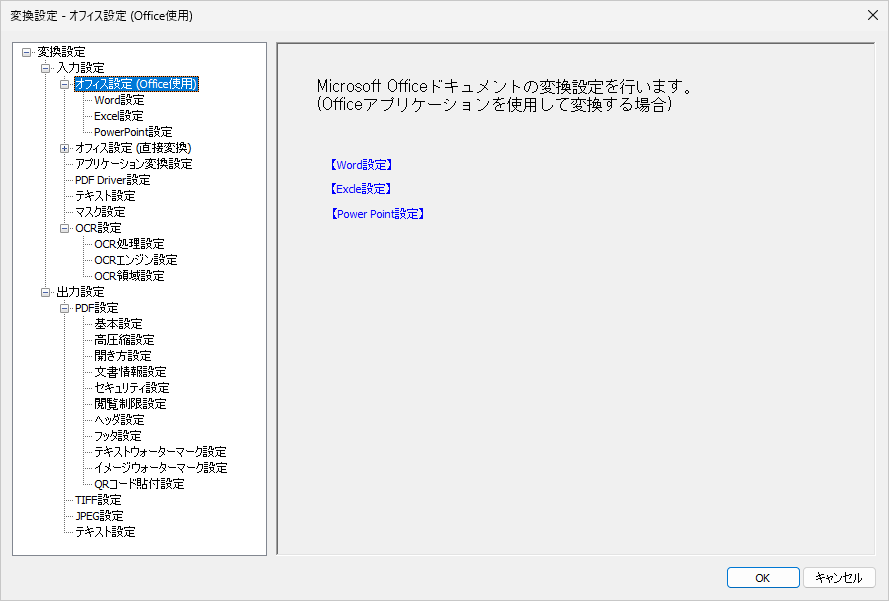Open テキストウォーターマーク設定 in tree
Viewport: 889px width, 601px height.
click(x=160, y=452)
